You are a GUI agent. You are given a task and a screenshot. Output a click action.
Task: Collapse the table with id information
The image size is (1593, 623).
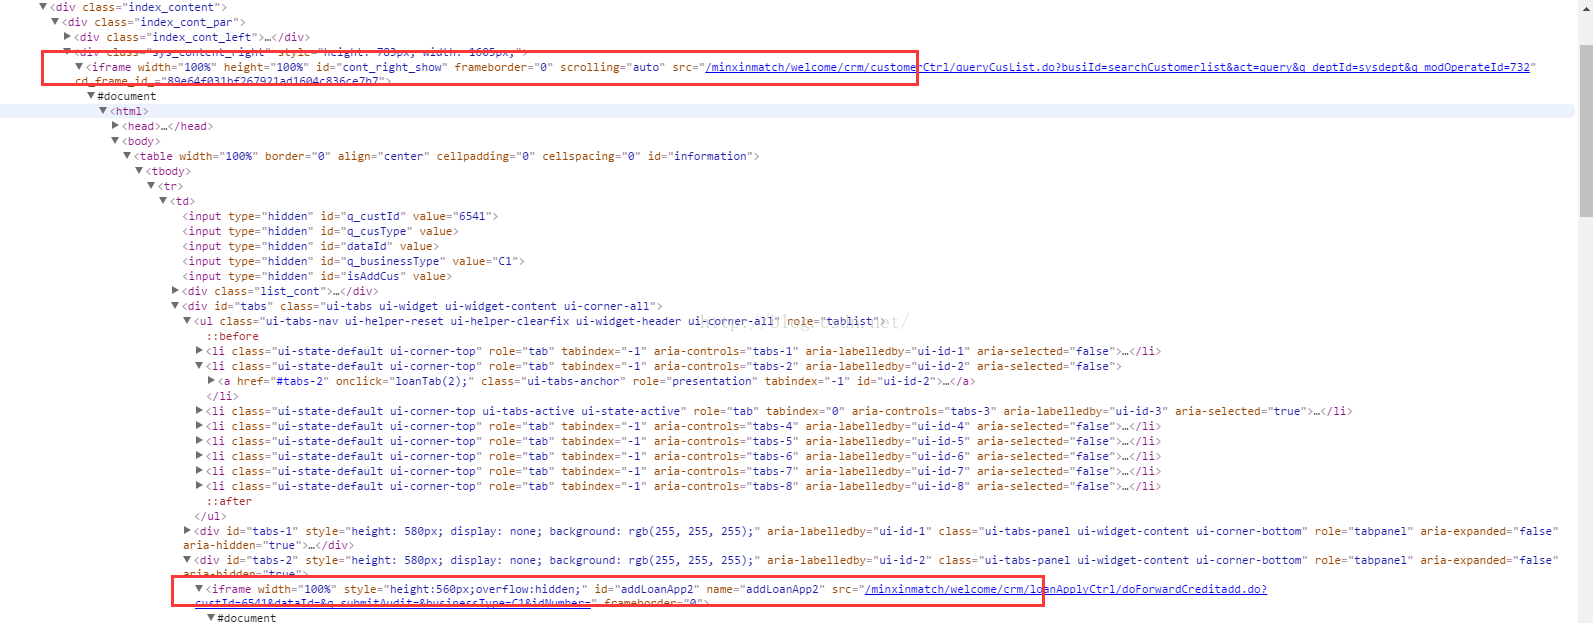(127, 156)
